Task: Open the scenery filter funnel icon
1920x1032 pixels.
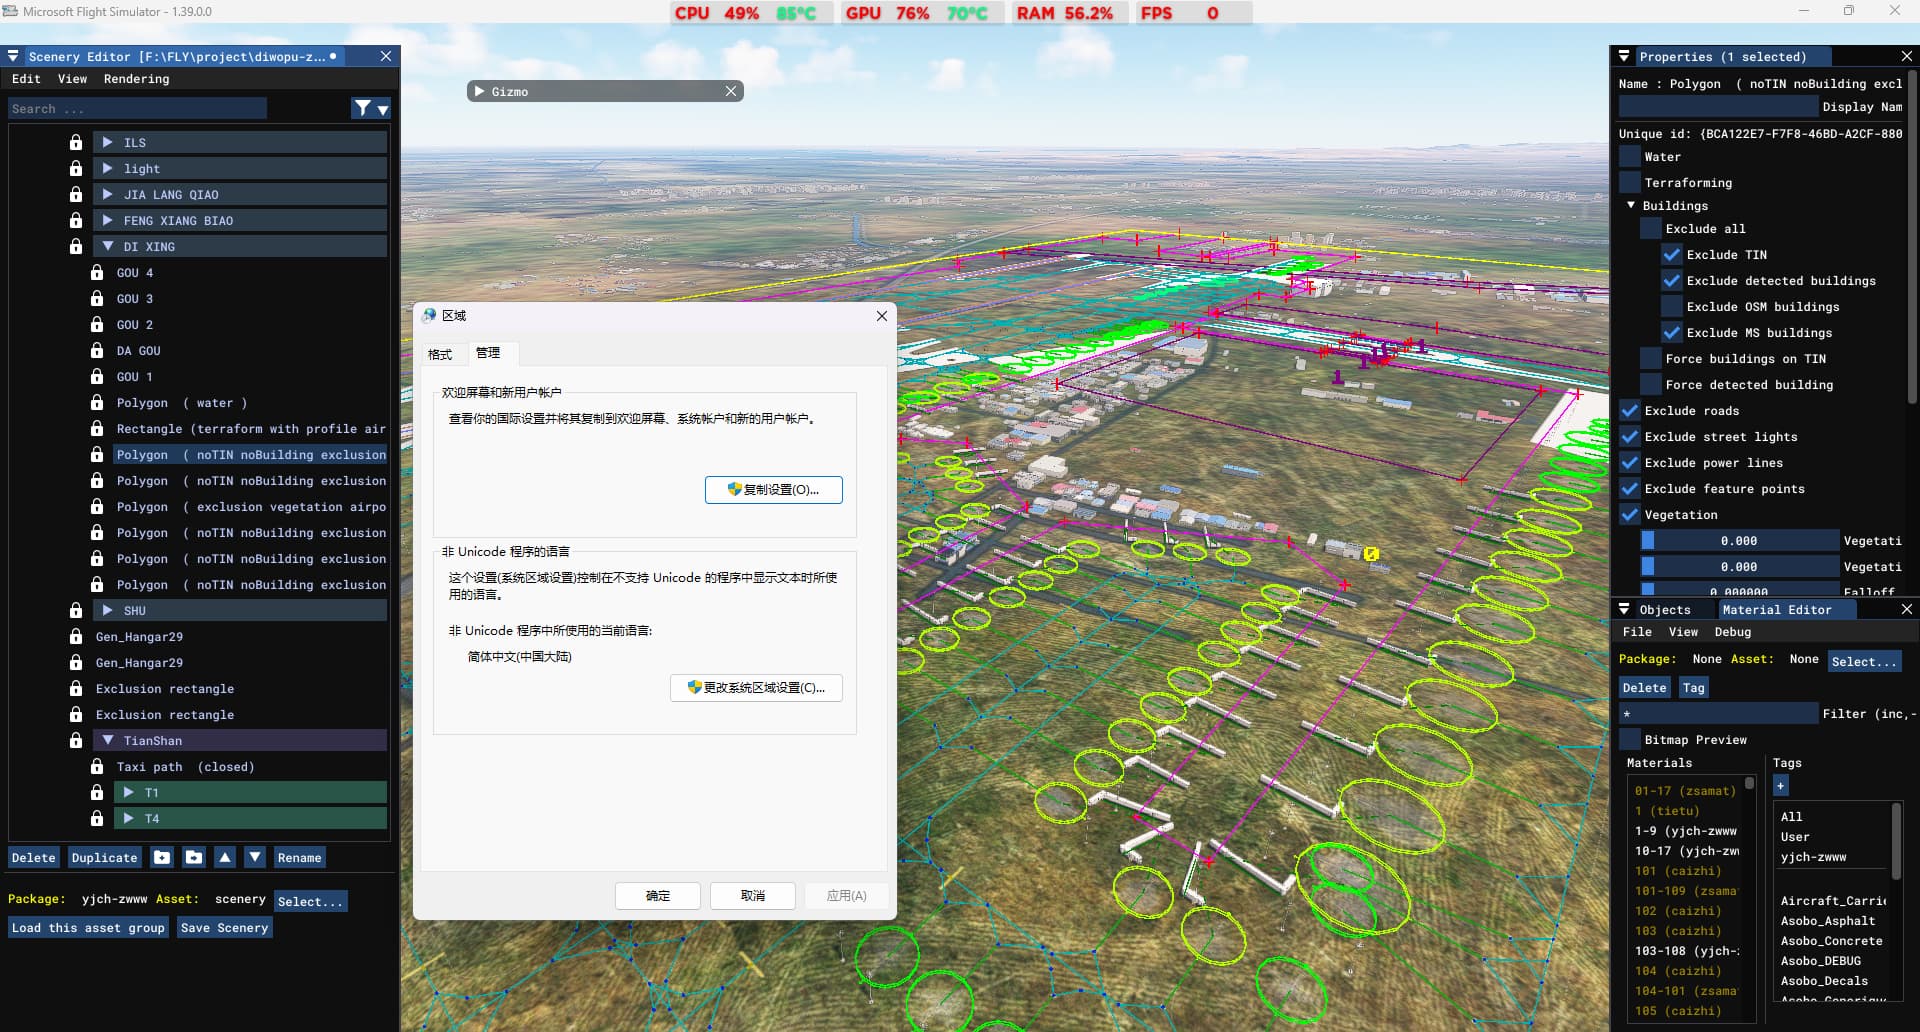Action: [x=363, y=108]
